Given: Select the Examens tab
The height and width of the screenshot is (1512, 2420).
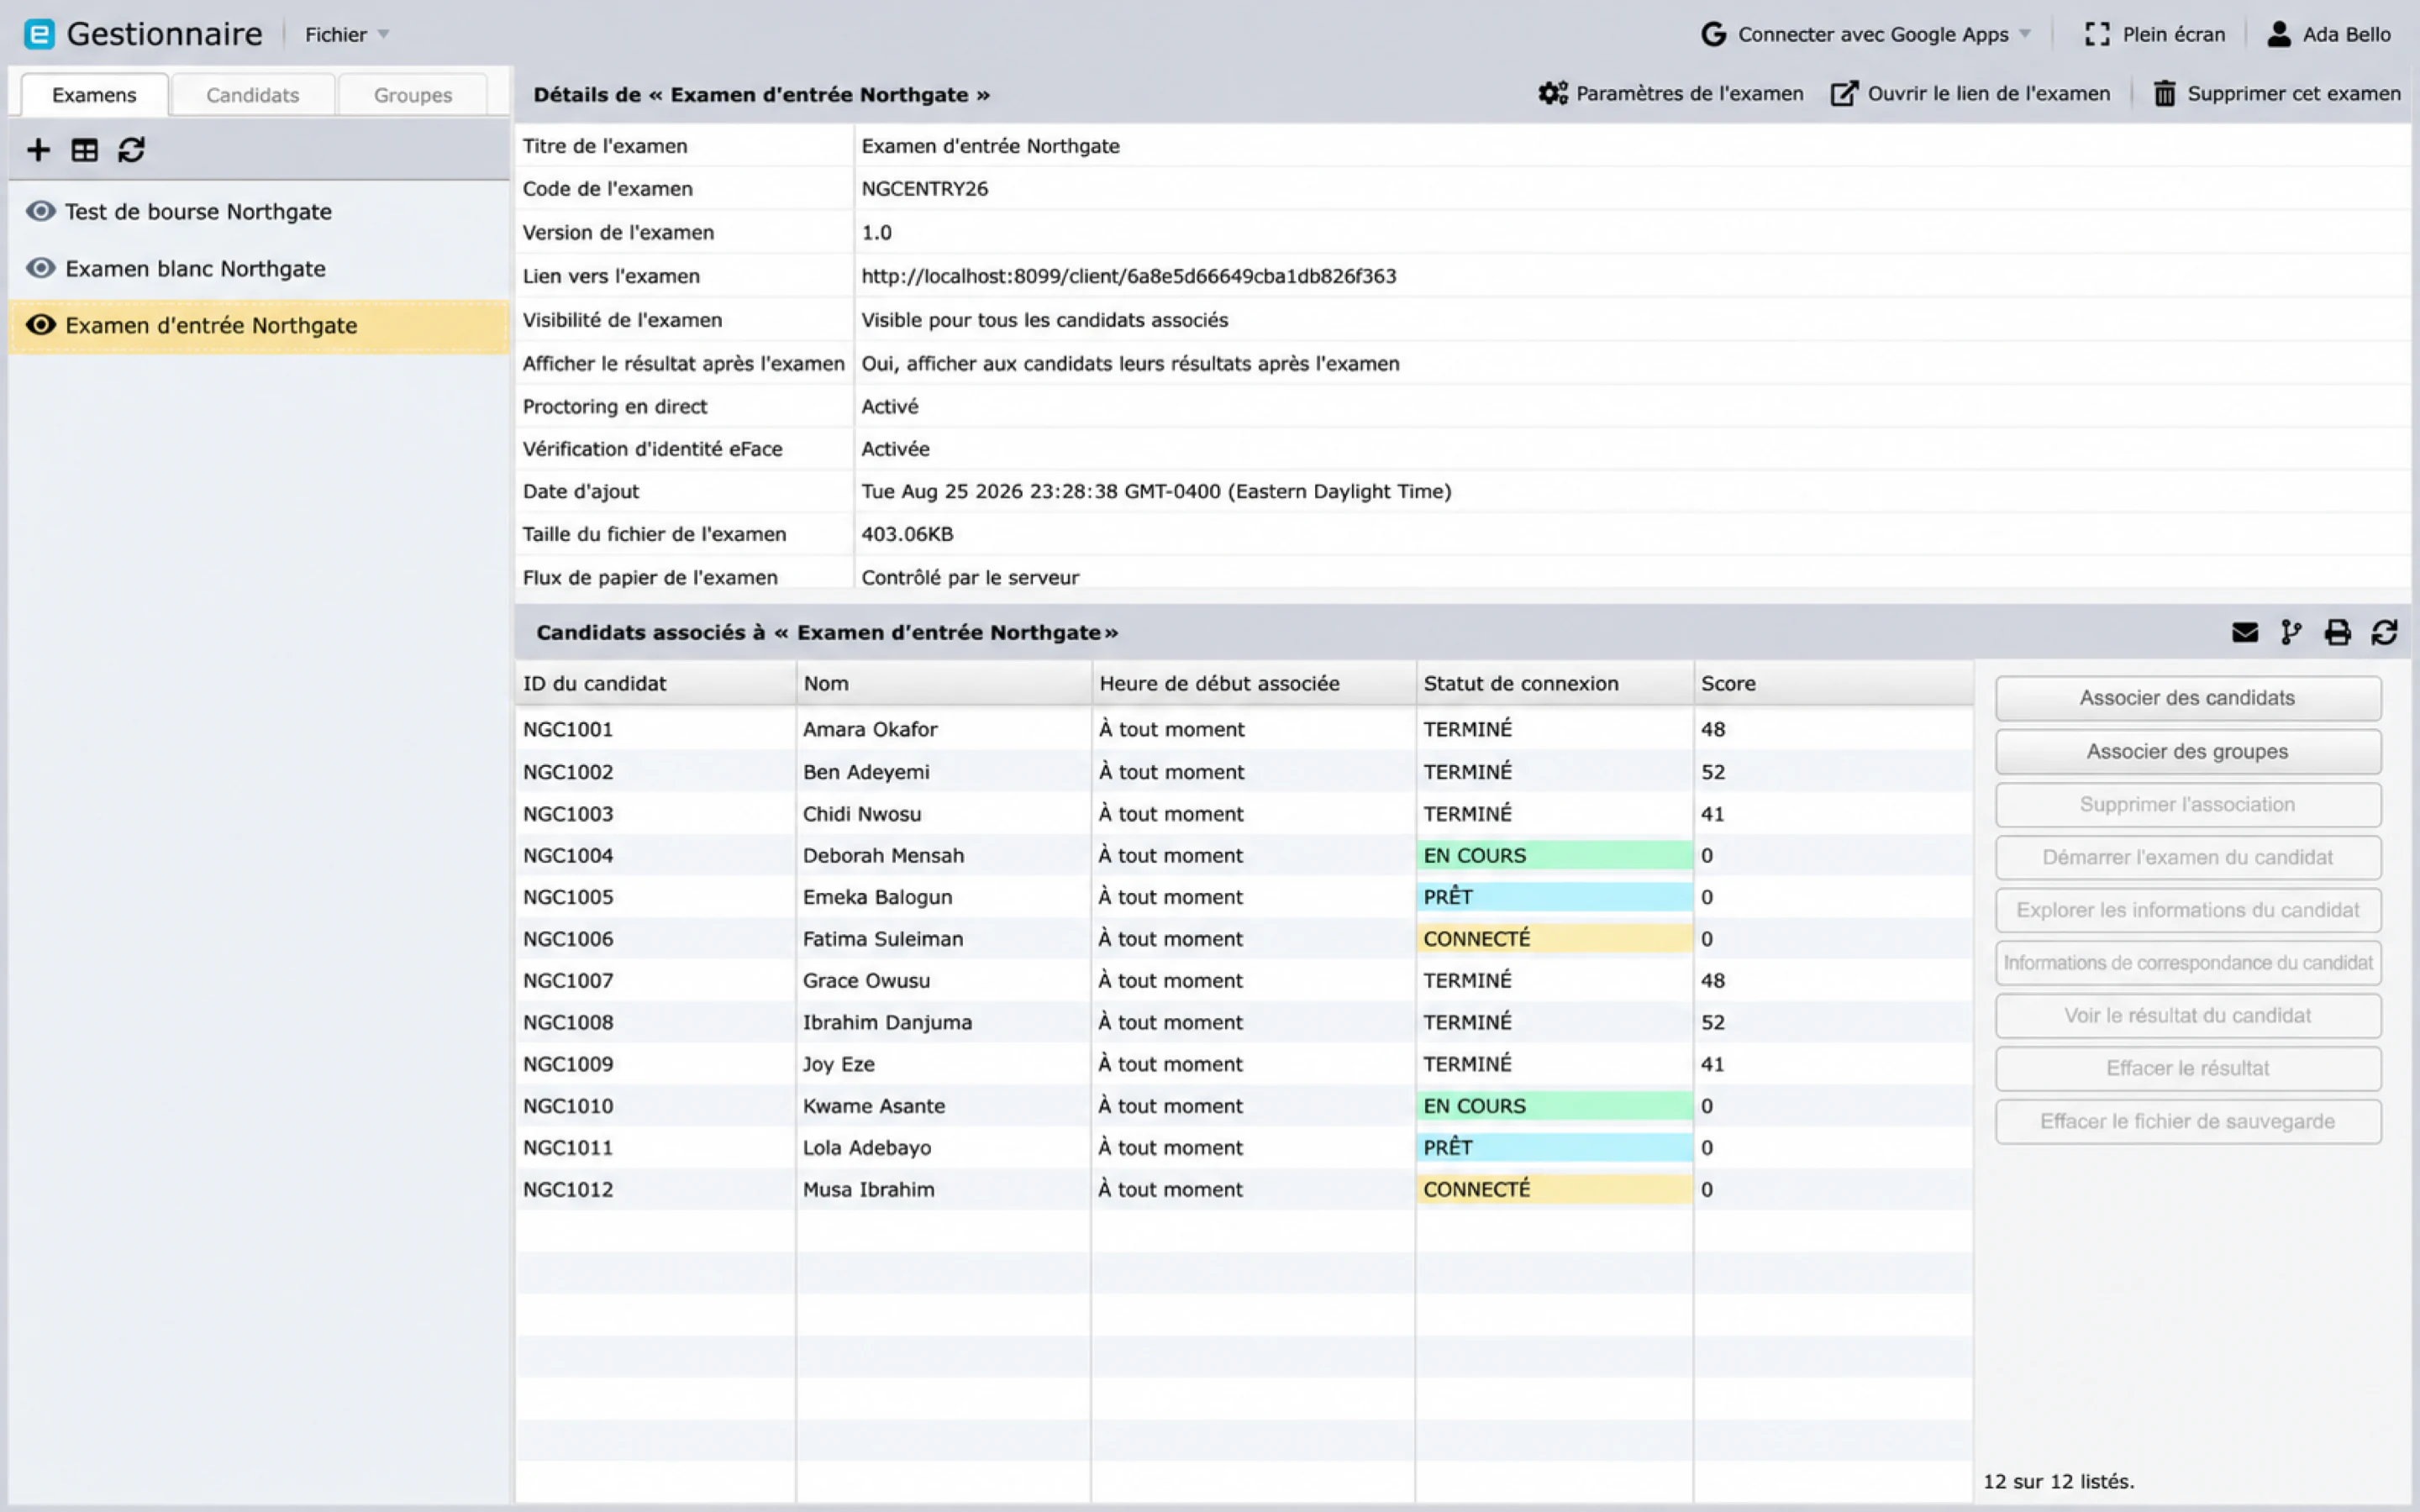Looking at the screenshot, I should click(x=94, y=95).
